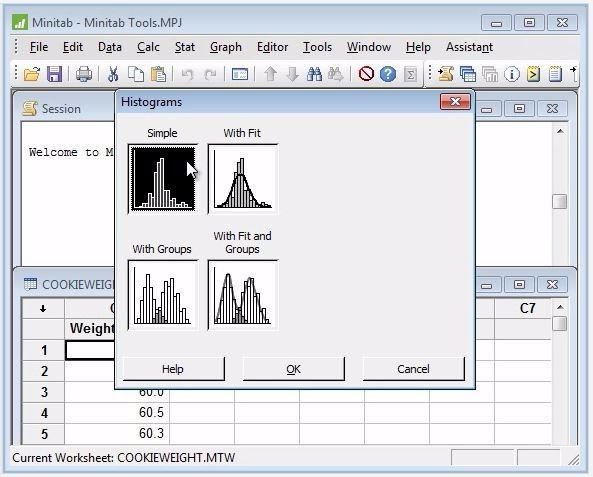593x477 pixels.
Task: Minimize the COOKIEWEIGHT worksheet window
Action: click(486, 284)
